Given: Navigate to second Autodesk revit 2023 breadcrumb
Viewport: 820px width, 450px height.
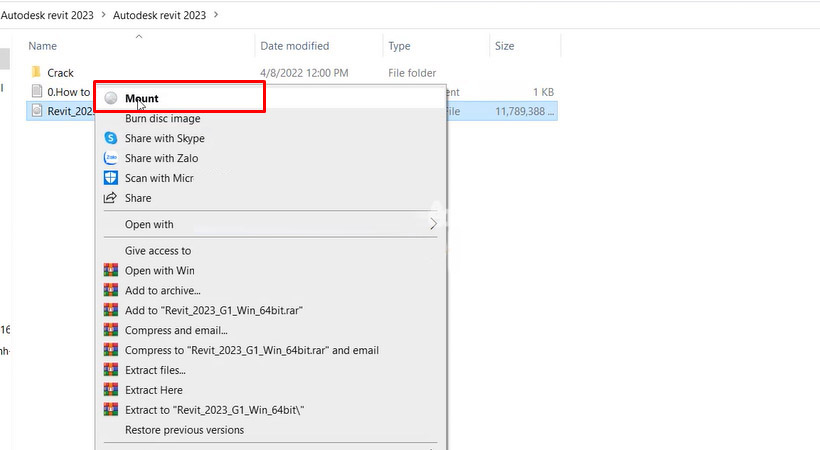Looking at the screenshot, I should [x=160, y=15].
